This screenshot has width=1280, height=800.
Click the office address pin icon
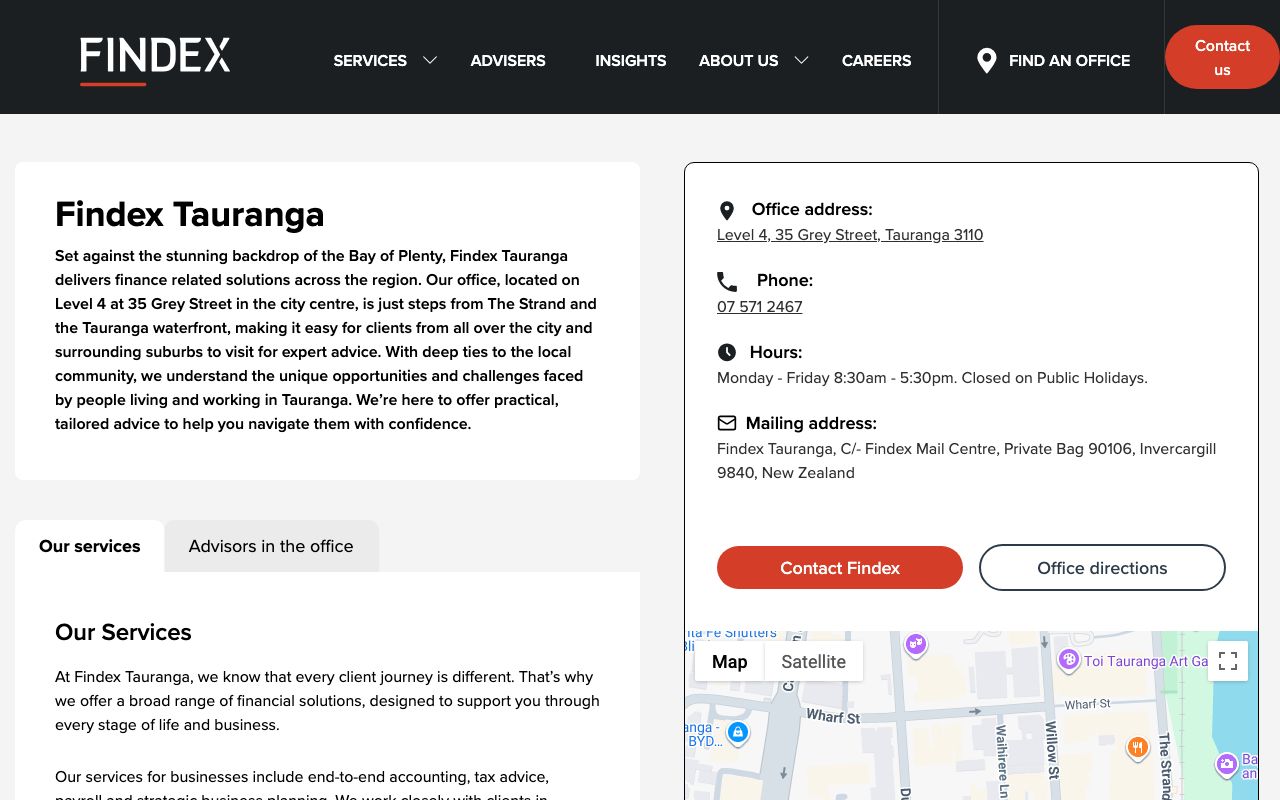tap(727, 210)
